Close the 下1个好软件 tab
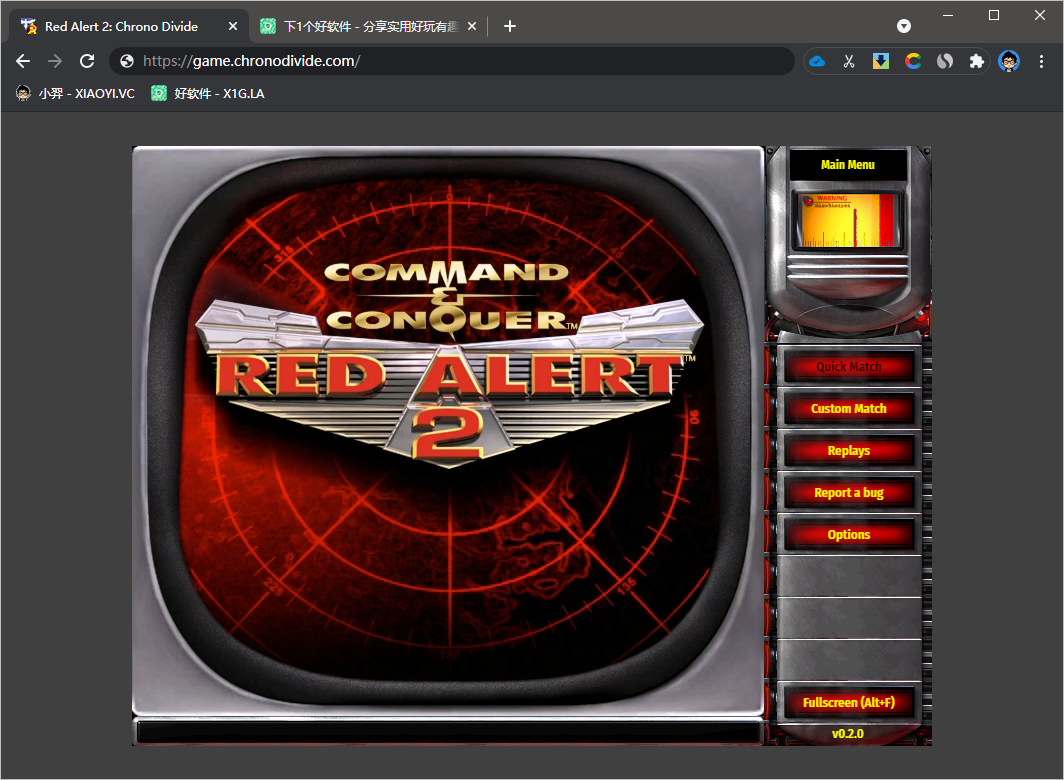The height and width of the screenshot is (780, 1064). click(472, 26)
